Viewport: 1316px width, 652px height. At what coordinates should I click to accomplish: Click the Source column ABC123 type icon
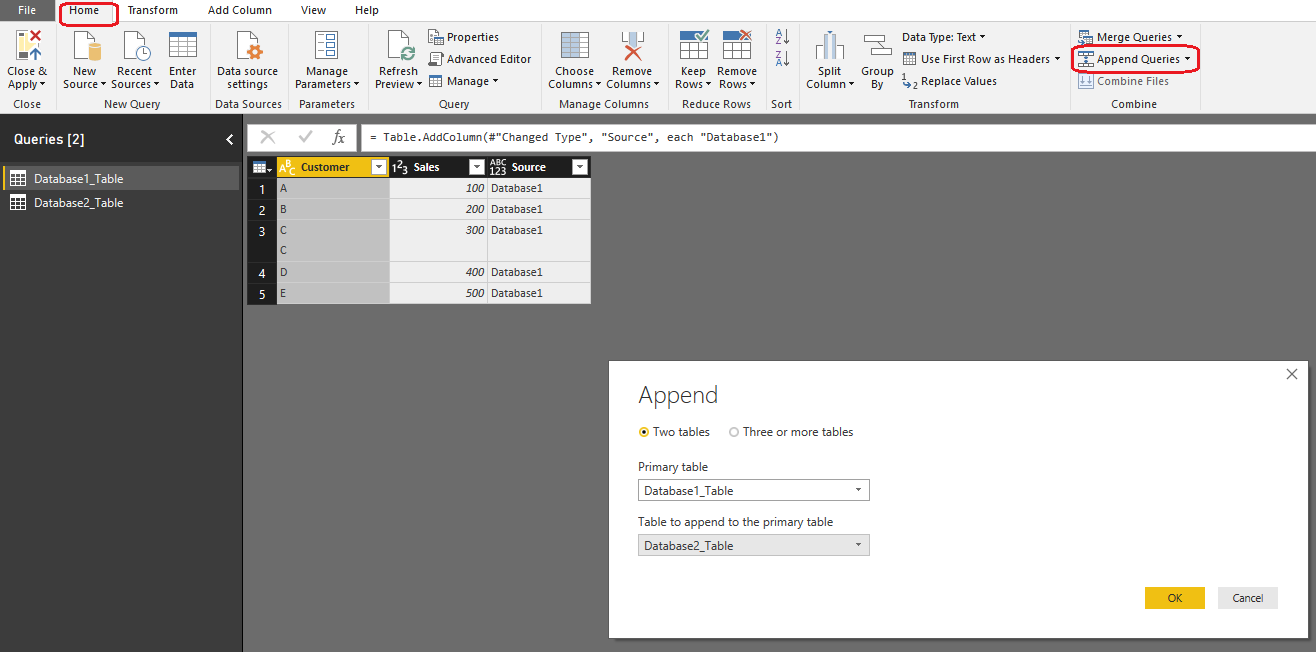pyautogui.click(x=498, y=167)
